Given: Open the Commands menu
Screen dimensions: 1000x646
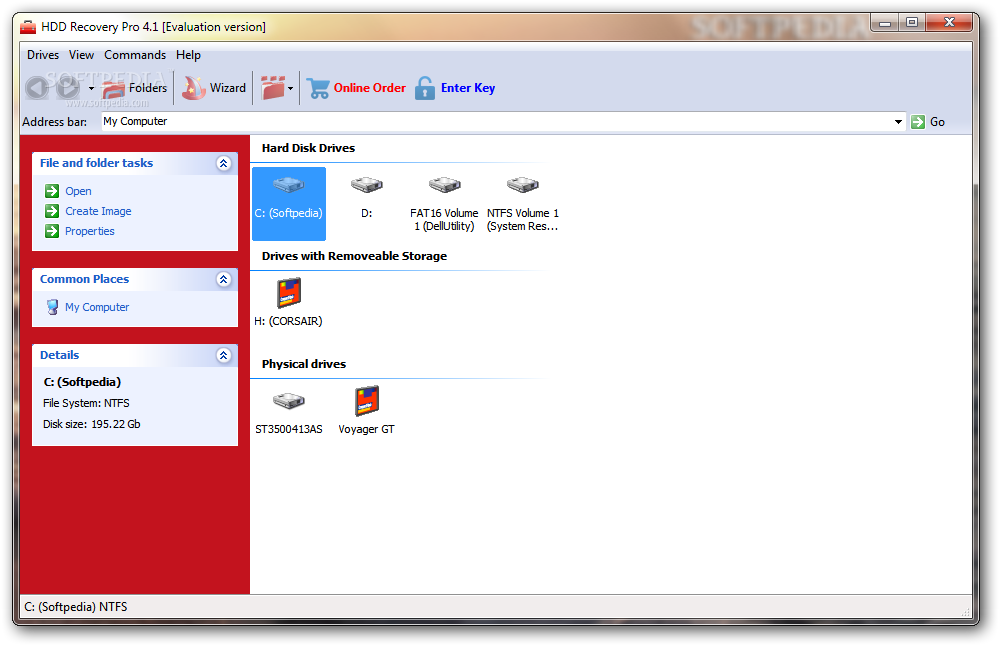Looking at the screenshot, I should pyautogui.click(x=135, y=55).
